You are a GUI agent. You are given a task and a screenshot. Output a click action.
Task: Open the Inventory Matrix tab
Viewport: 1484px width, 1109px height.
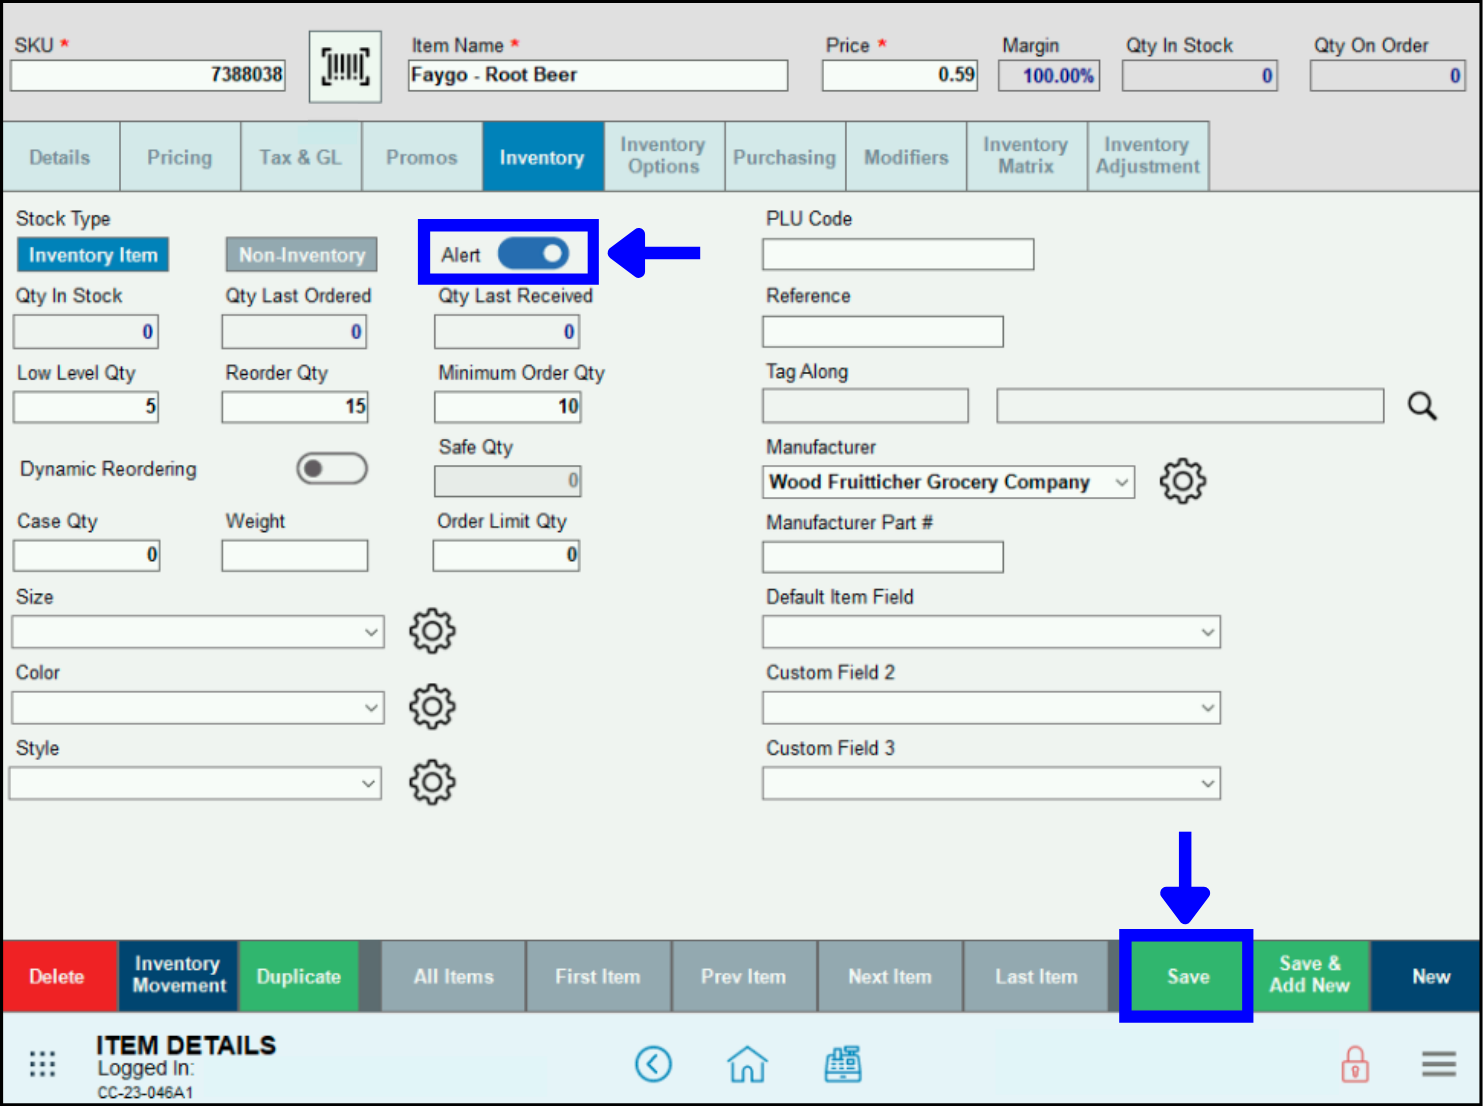click(x=1025, y=156)
